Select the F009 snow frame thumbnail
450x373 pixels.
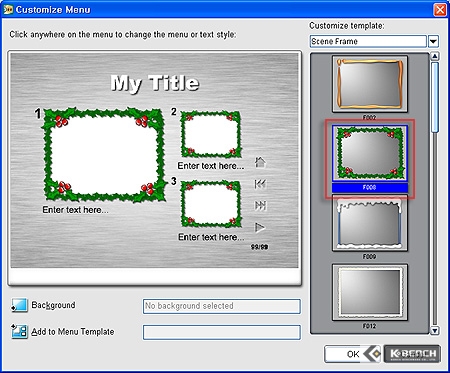coord(370,223)
